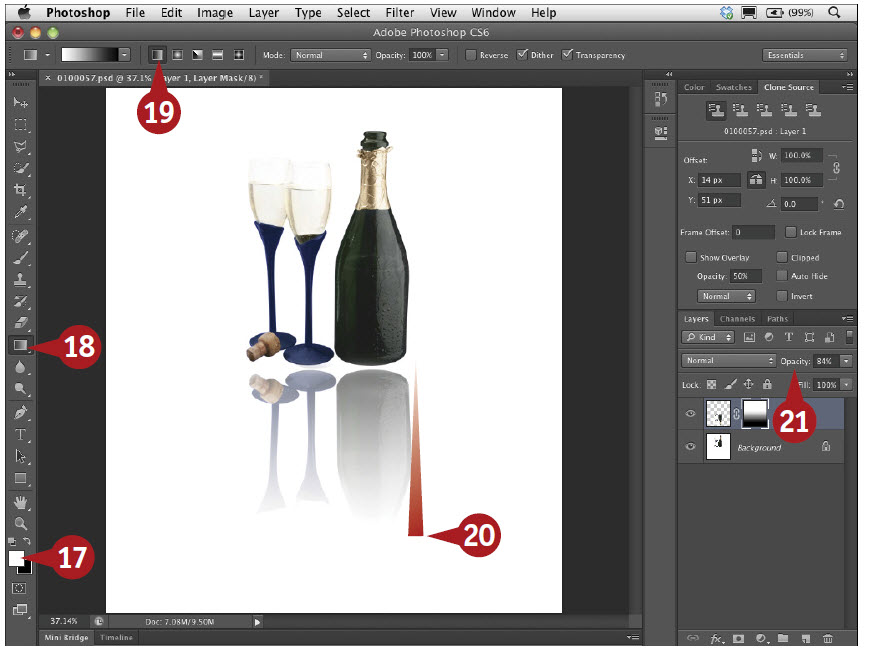This screenshot has width=870, height=653.
Task: Open the options bar Opacity arrow
Action: [x=442, y=55]
